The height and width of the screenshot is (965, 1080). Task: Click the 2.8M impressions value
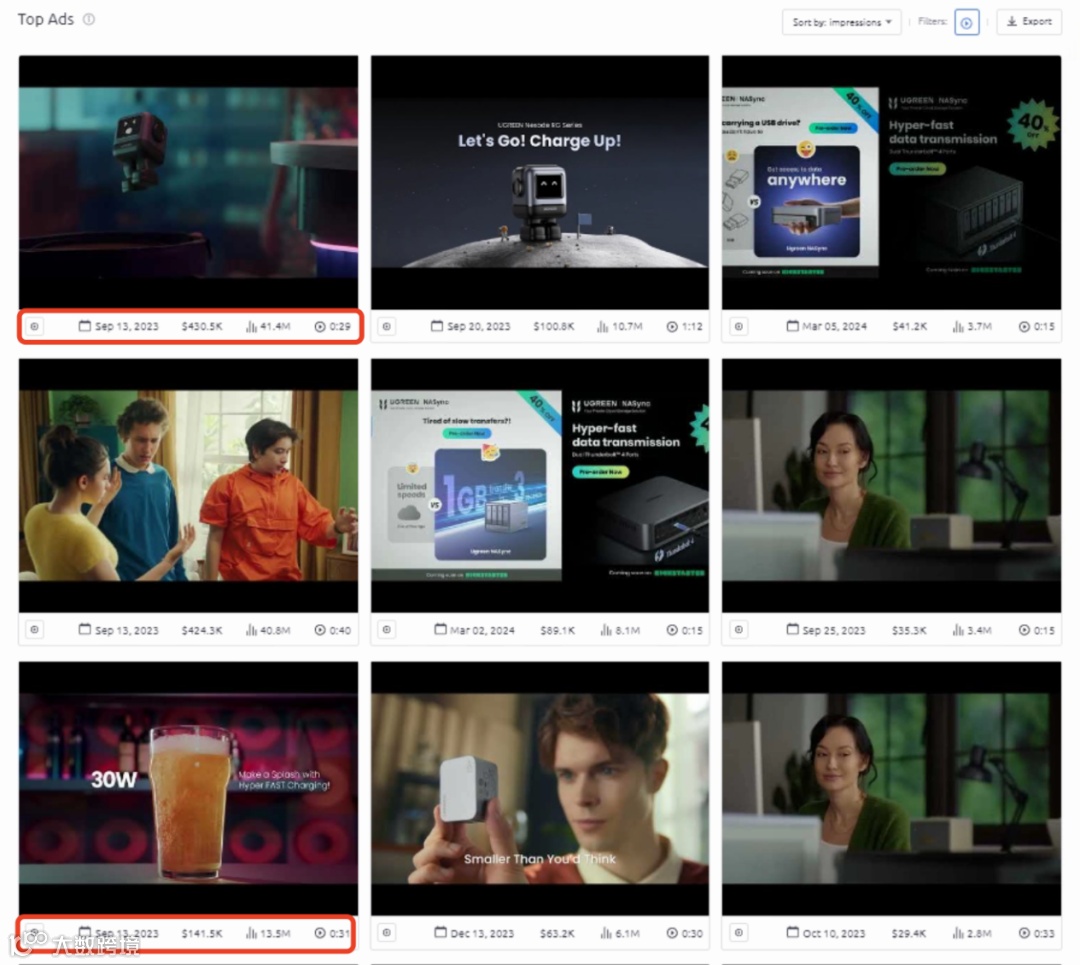click(x=979, y=933)
